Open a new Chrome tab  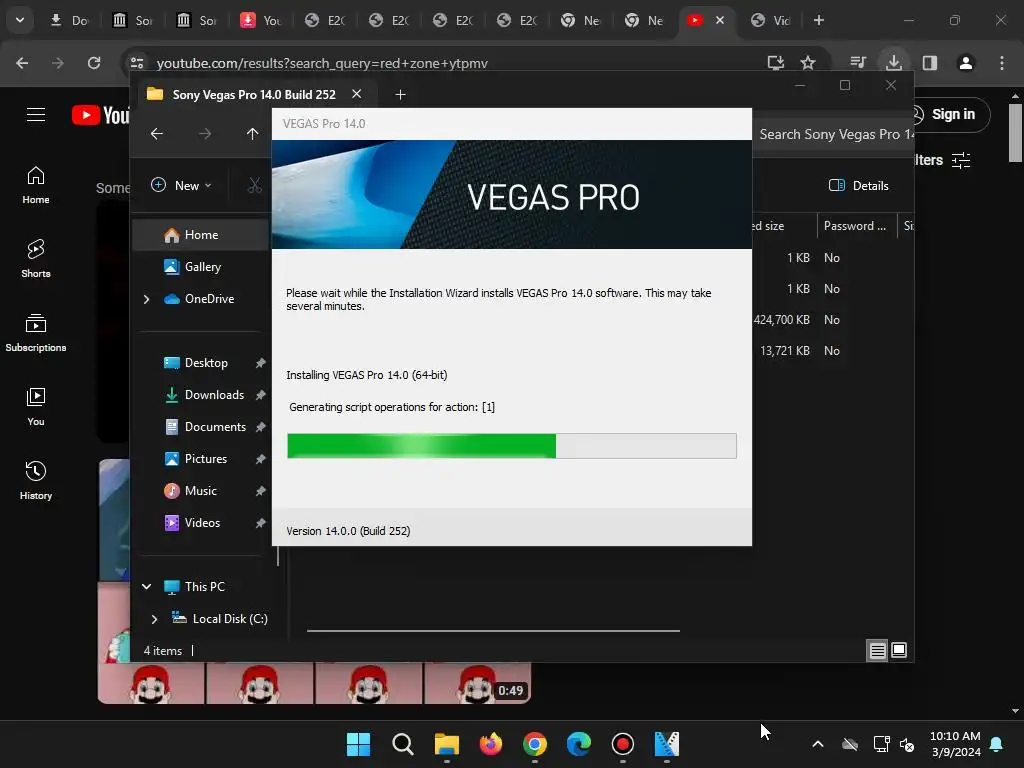pos(819,20)
